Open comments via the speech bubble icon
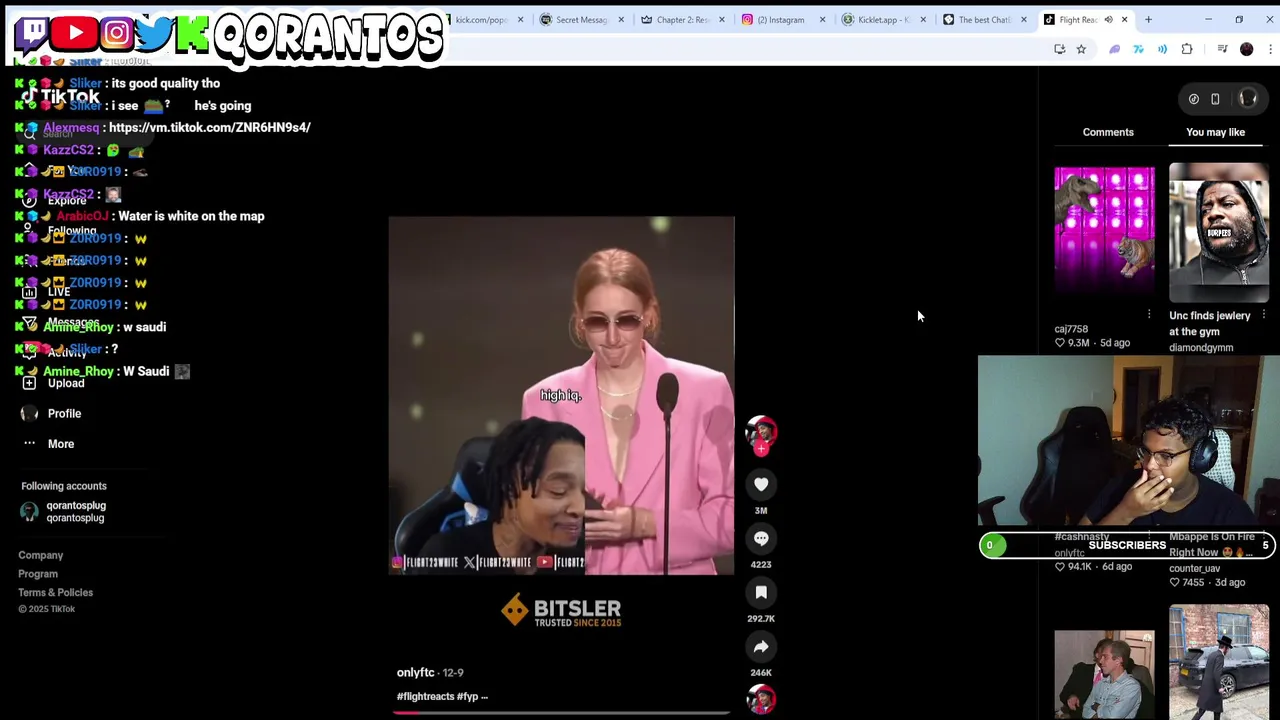 click(x=761, y=539)
